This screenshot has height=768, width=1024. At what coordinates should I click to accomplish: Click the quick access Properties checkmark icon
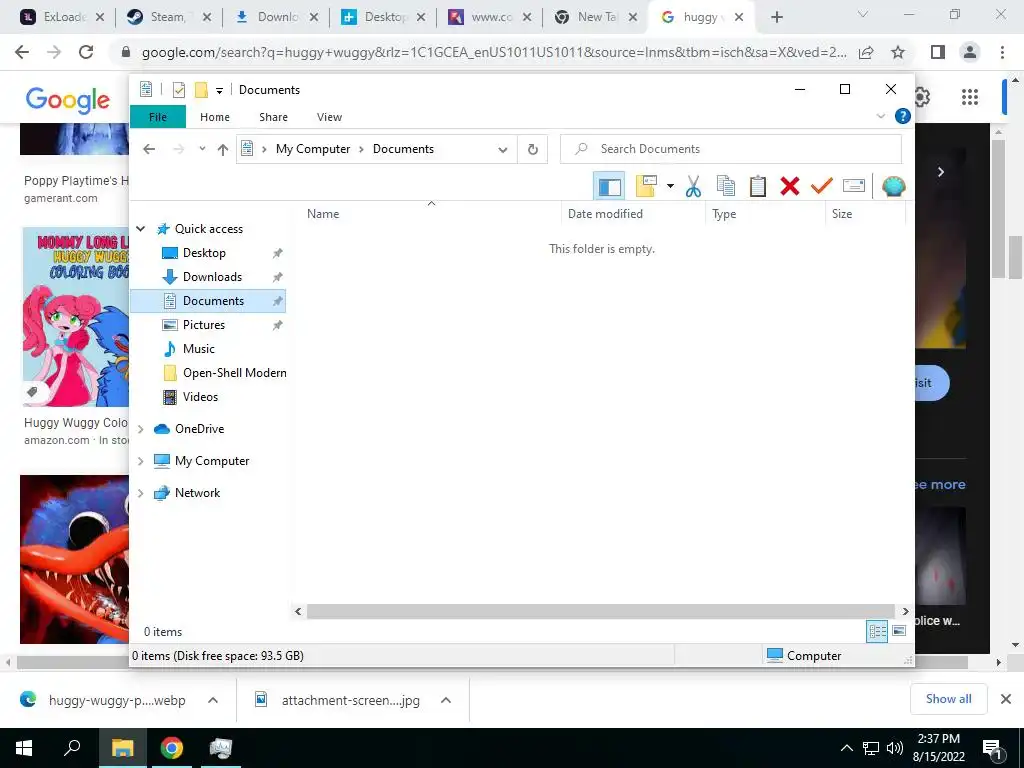179,89
